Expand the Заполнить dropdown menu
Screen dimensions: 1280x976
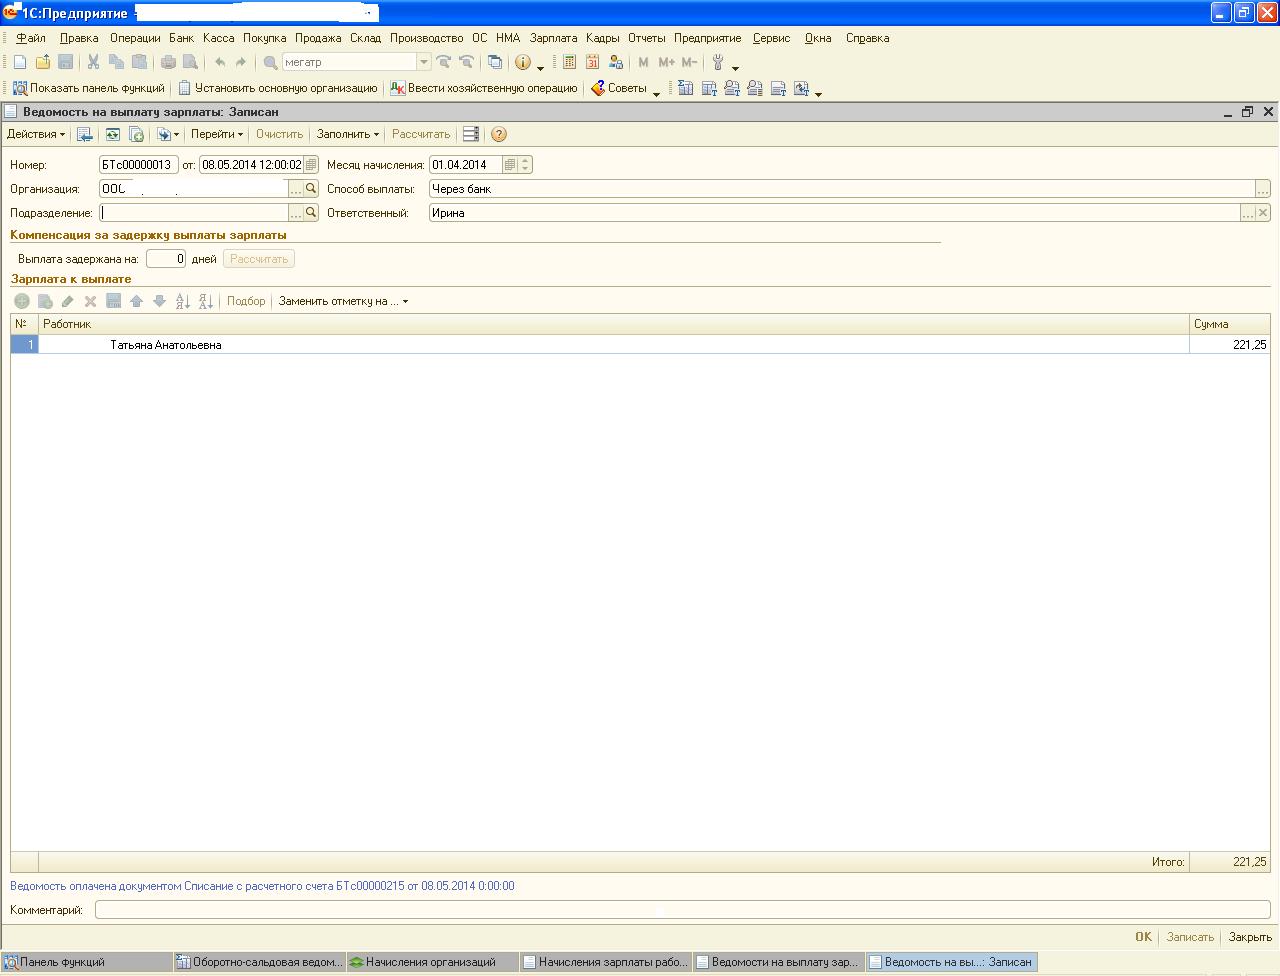[x=348, y=134]
